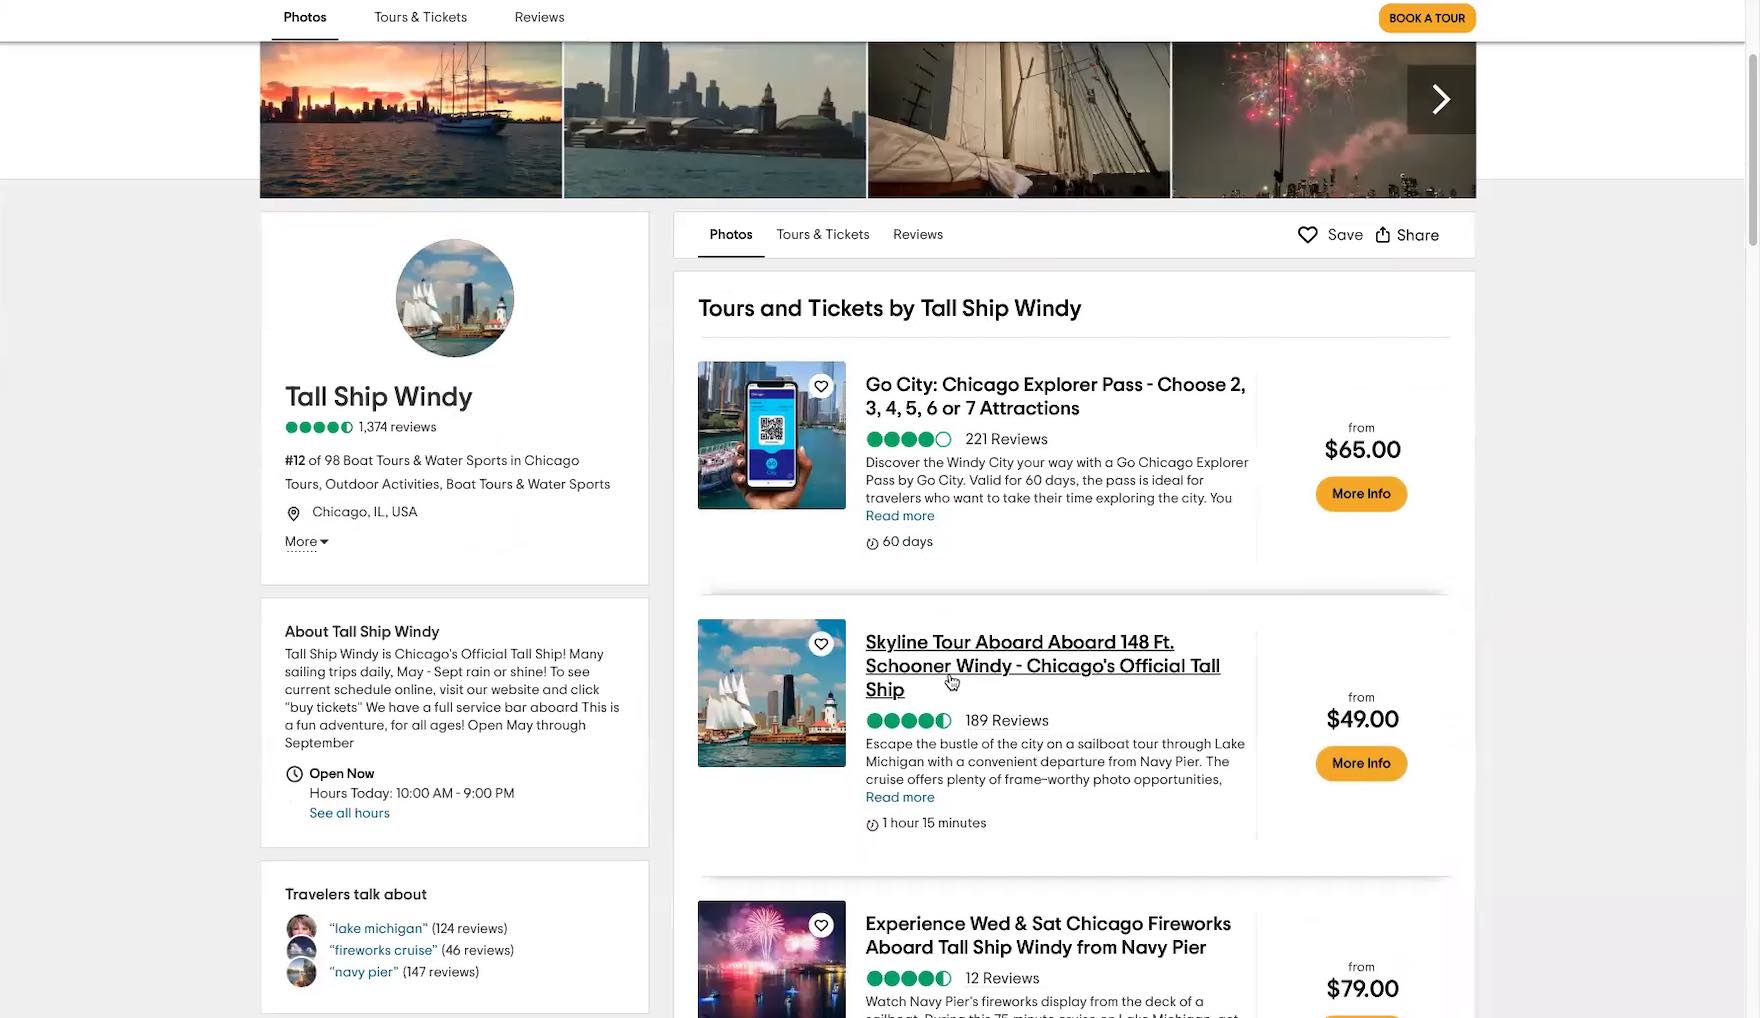
Task: Favorite the Skyline Tour Aboard Windy
Action: (821, 644)
